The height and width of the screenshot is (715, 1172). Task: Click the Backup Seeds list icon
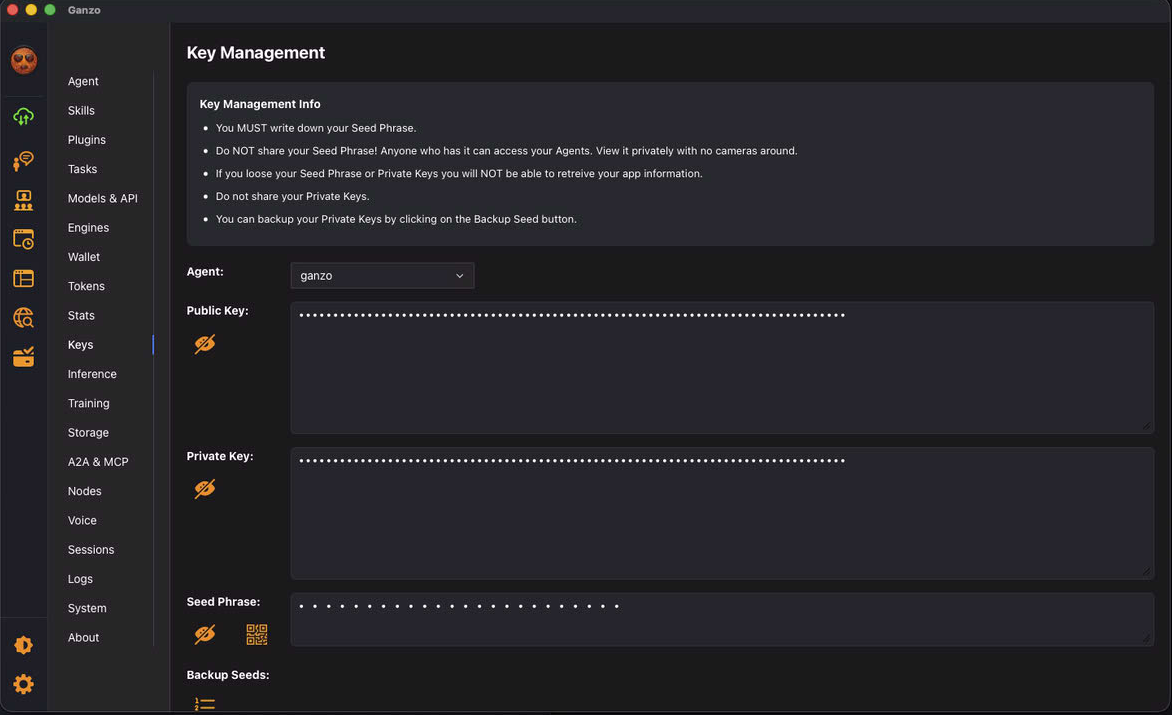click(204, 704)
